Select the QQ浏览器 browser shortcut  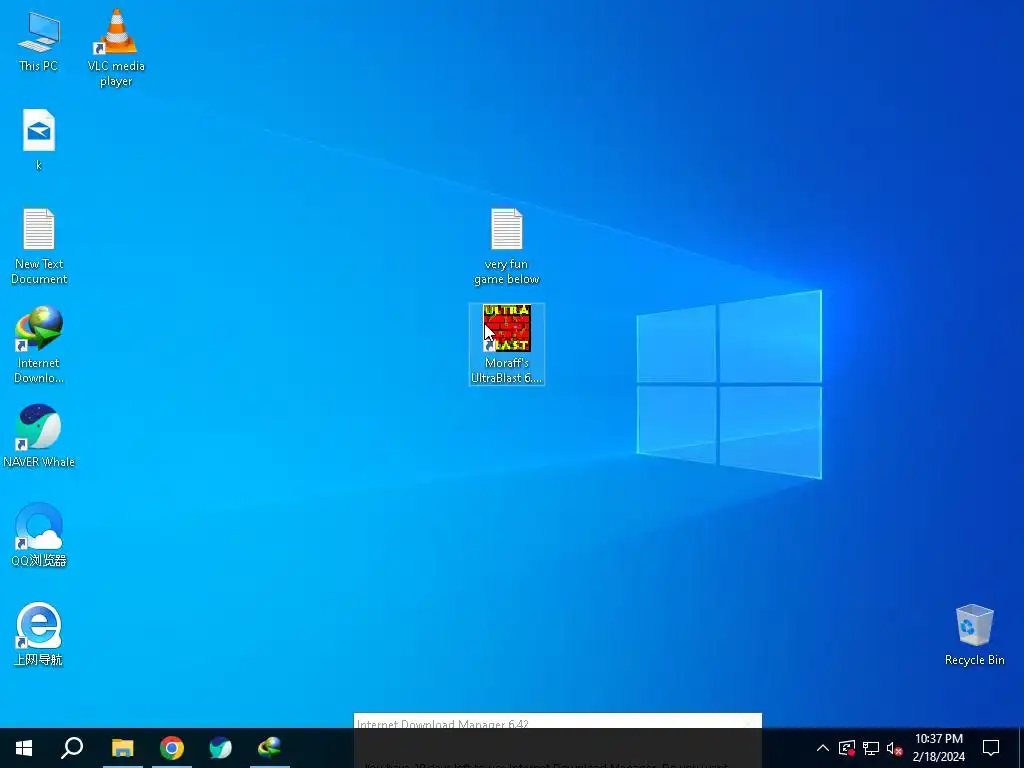(39, 535)
